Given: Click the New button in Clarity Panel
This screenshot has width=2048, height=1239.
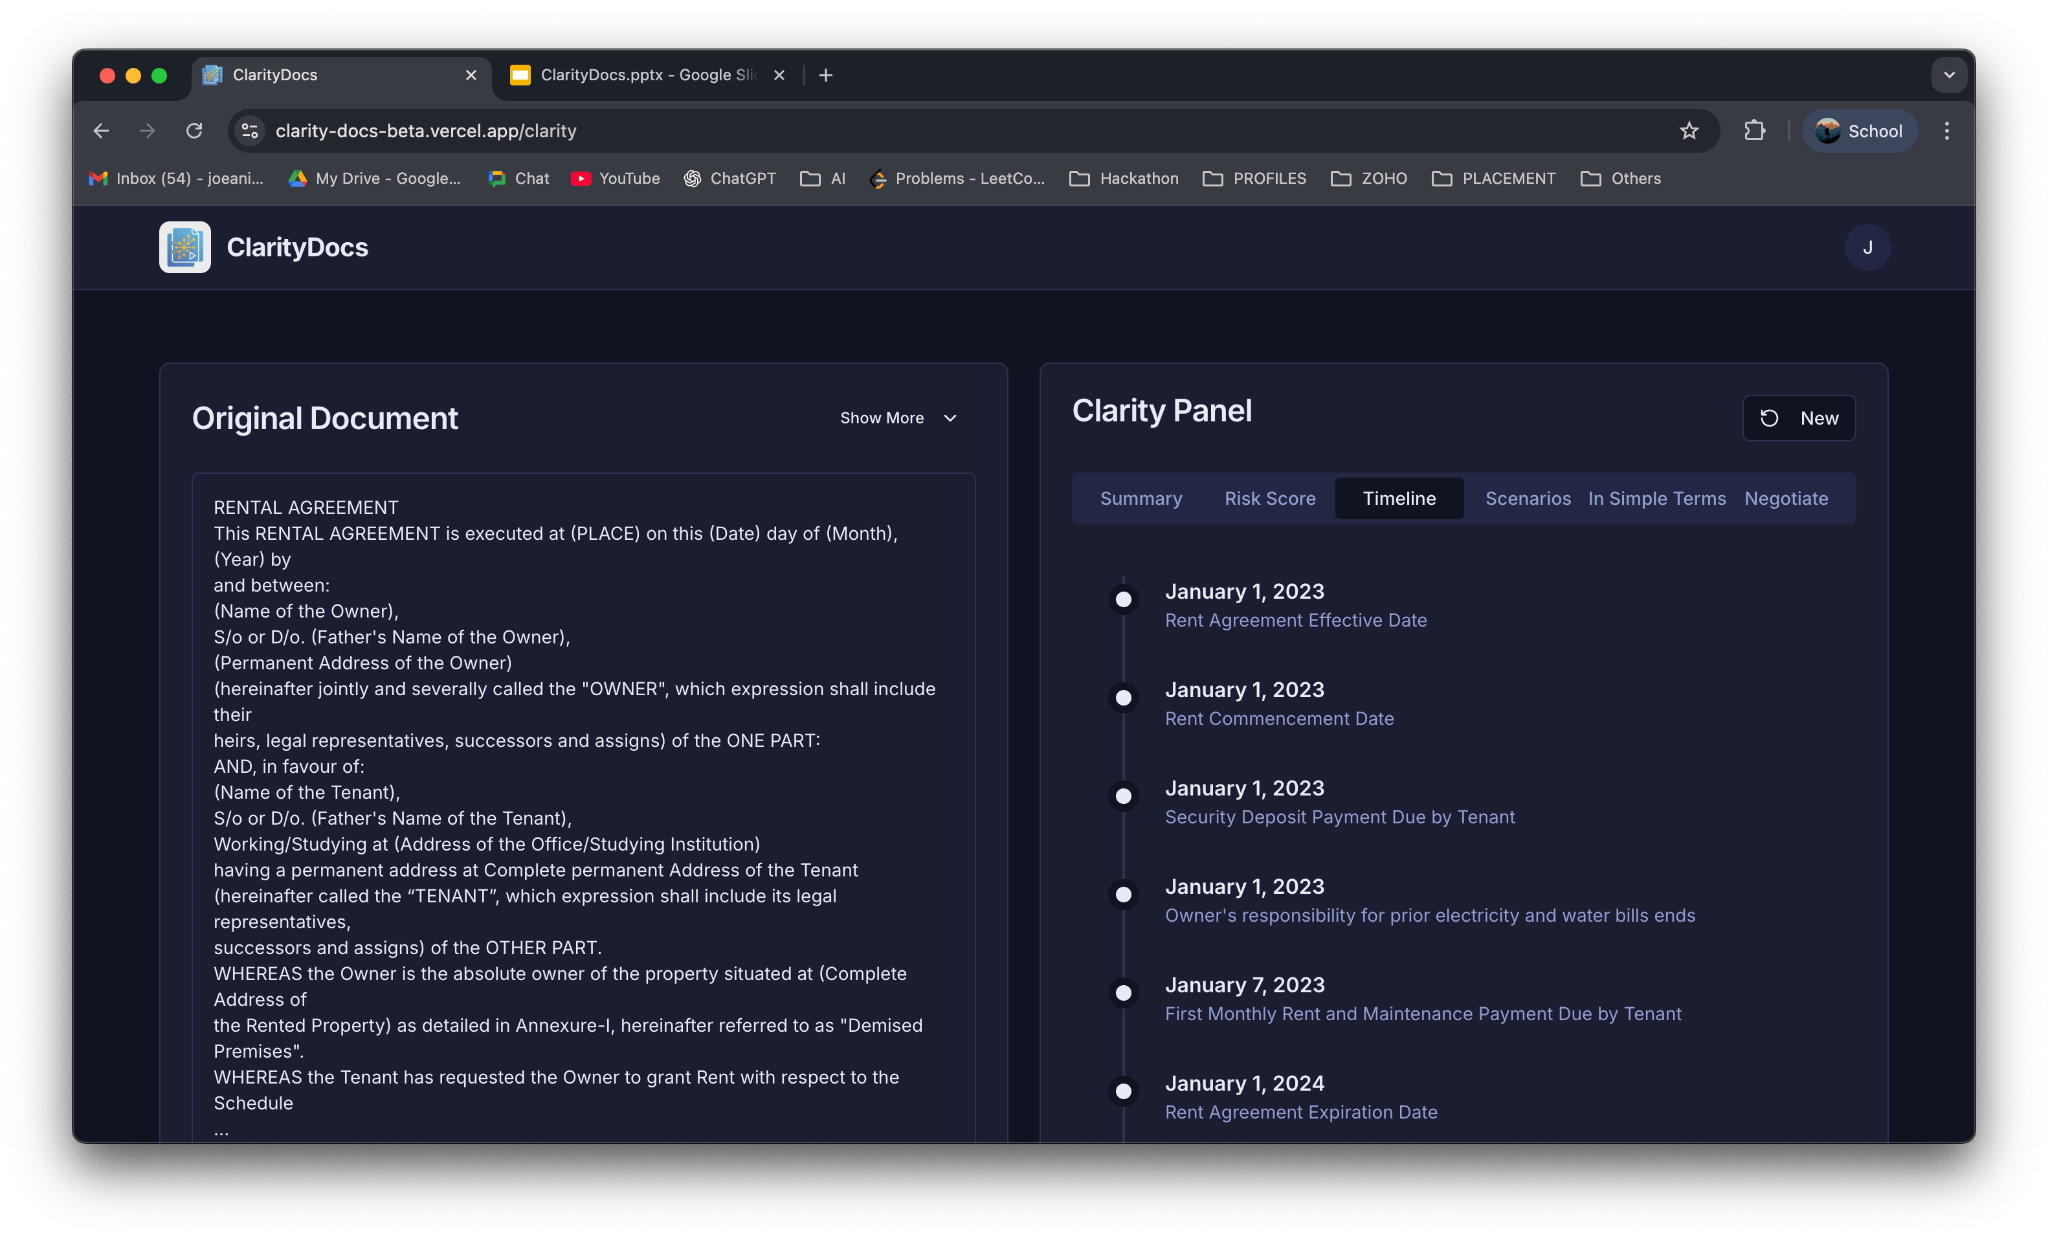Looking at the screenshot, I should tap(1798, 418).
